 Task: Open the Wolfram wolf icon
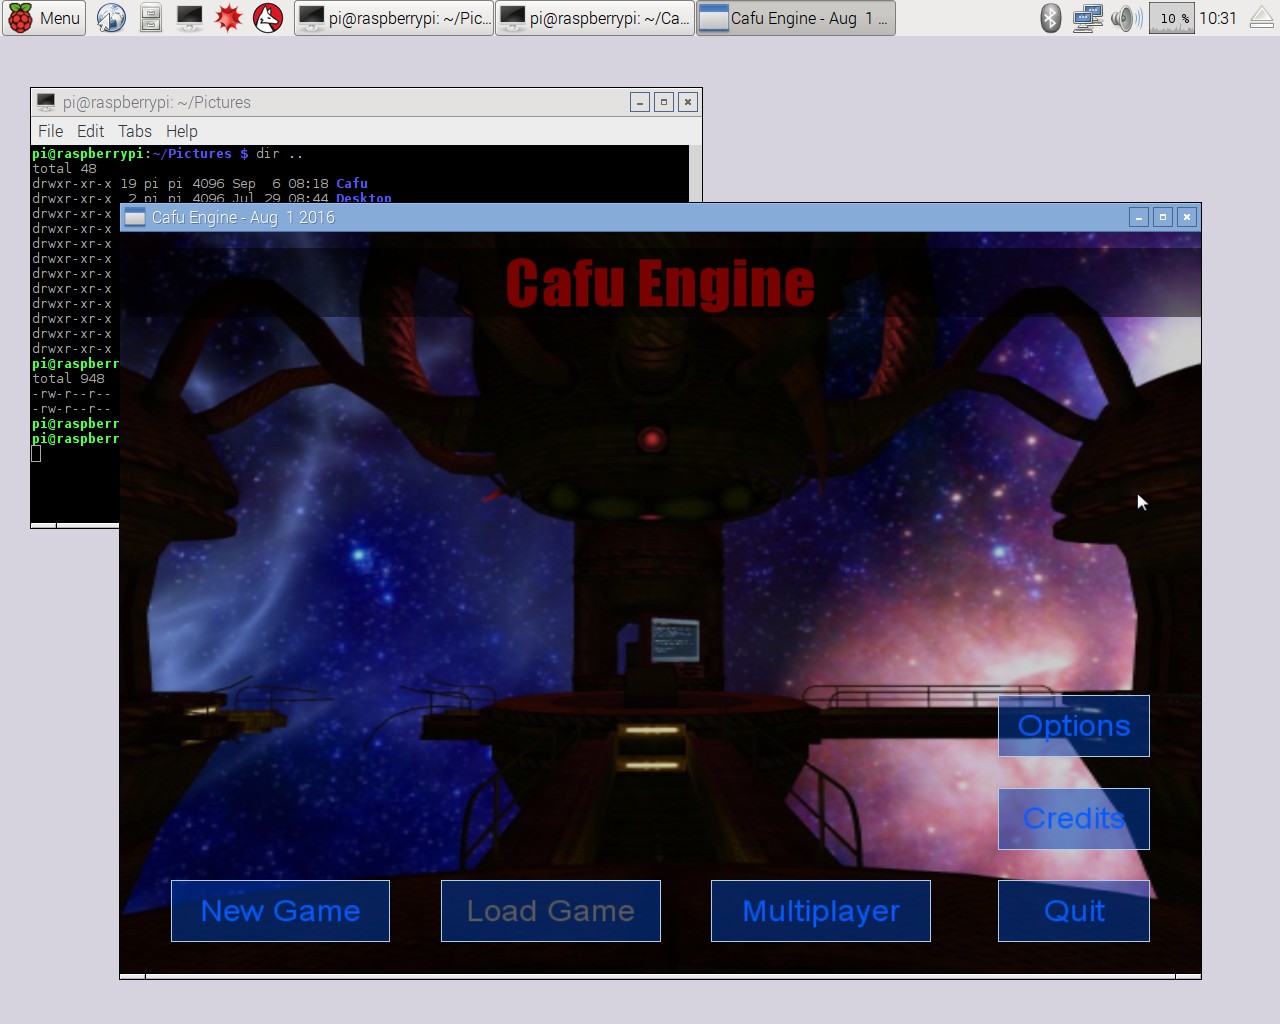(268, 18)
